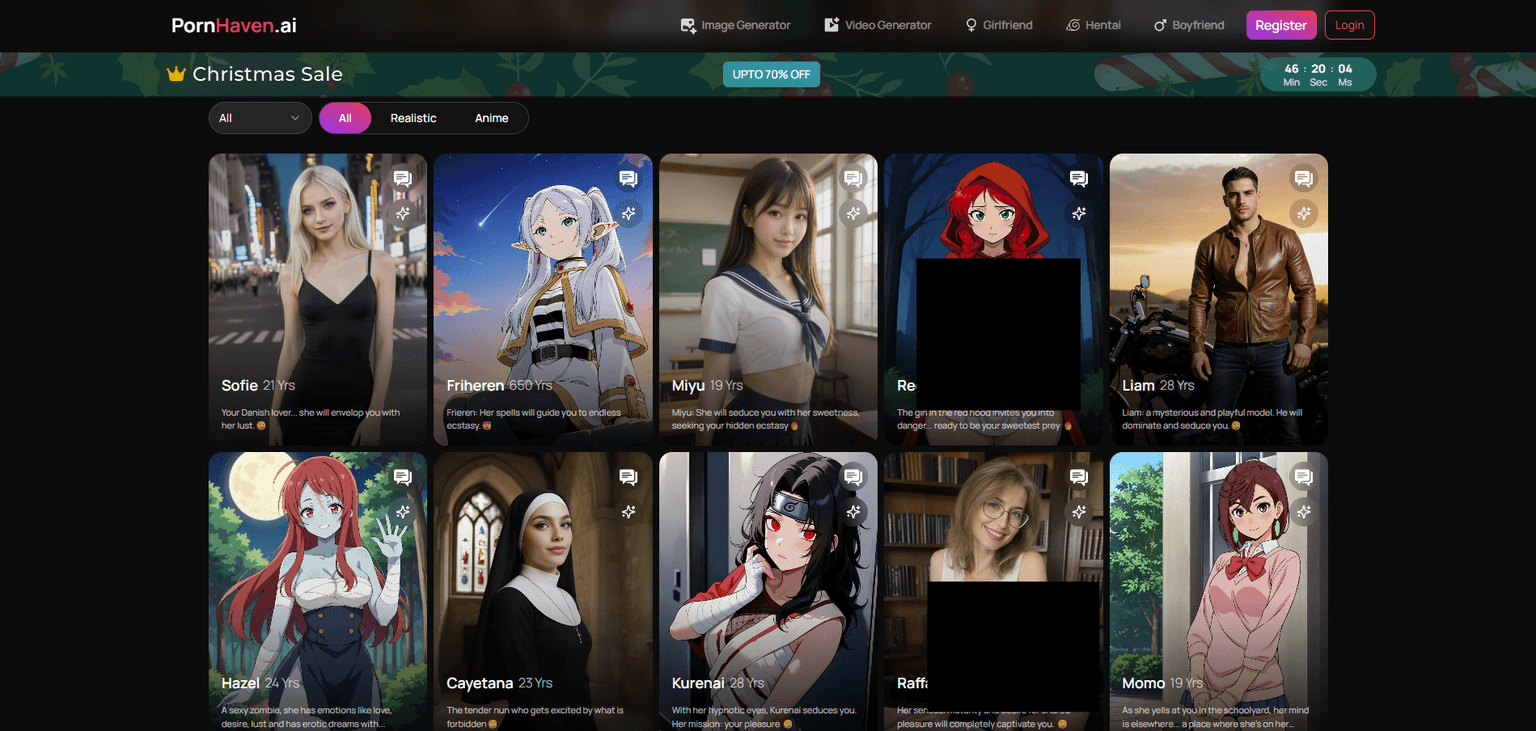The height and width of the screenshot is (731, 1536).
Task: Click the crown icon next to Christmas Sale
Action: [177, 73]
